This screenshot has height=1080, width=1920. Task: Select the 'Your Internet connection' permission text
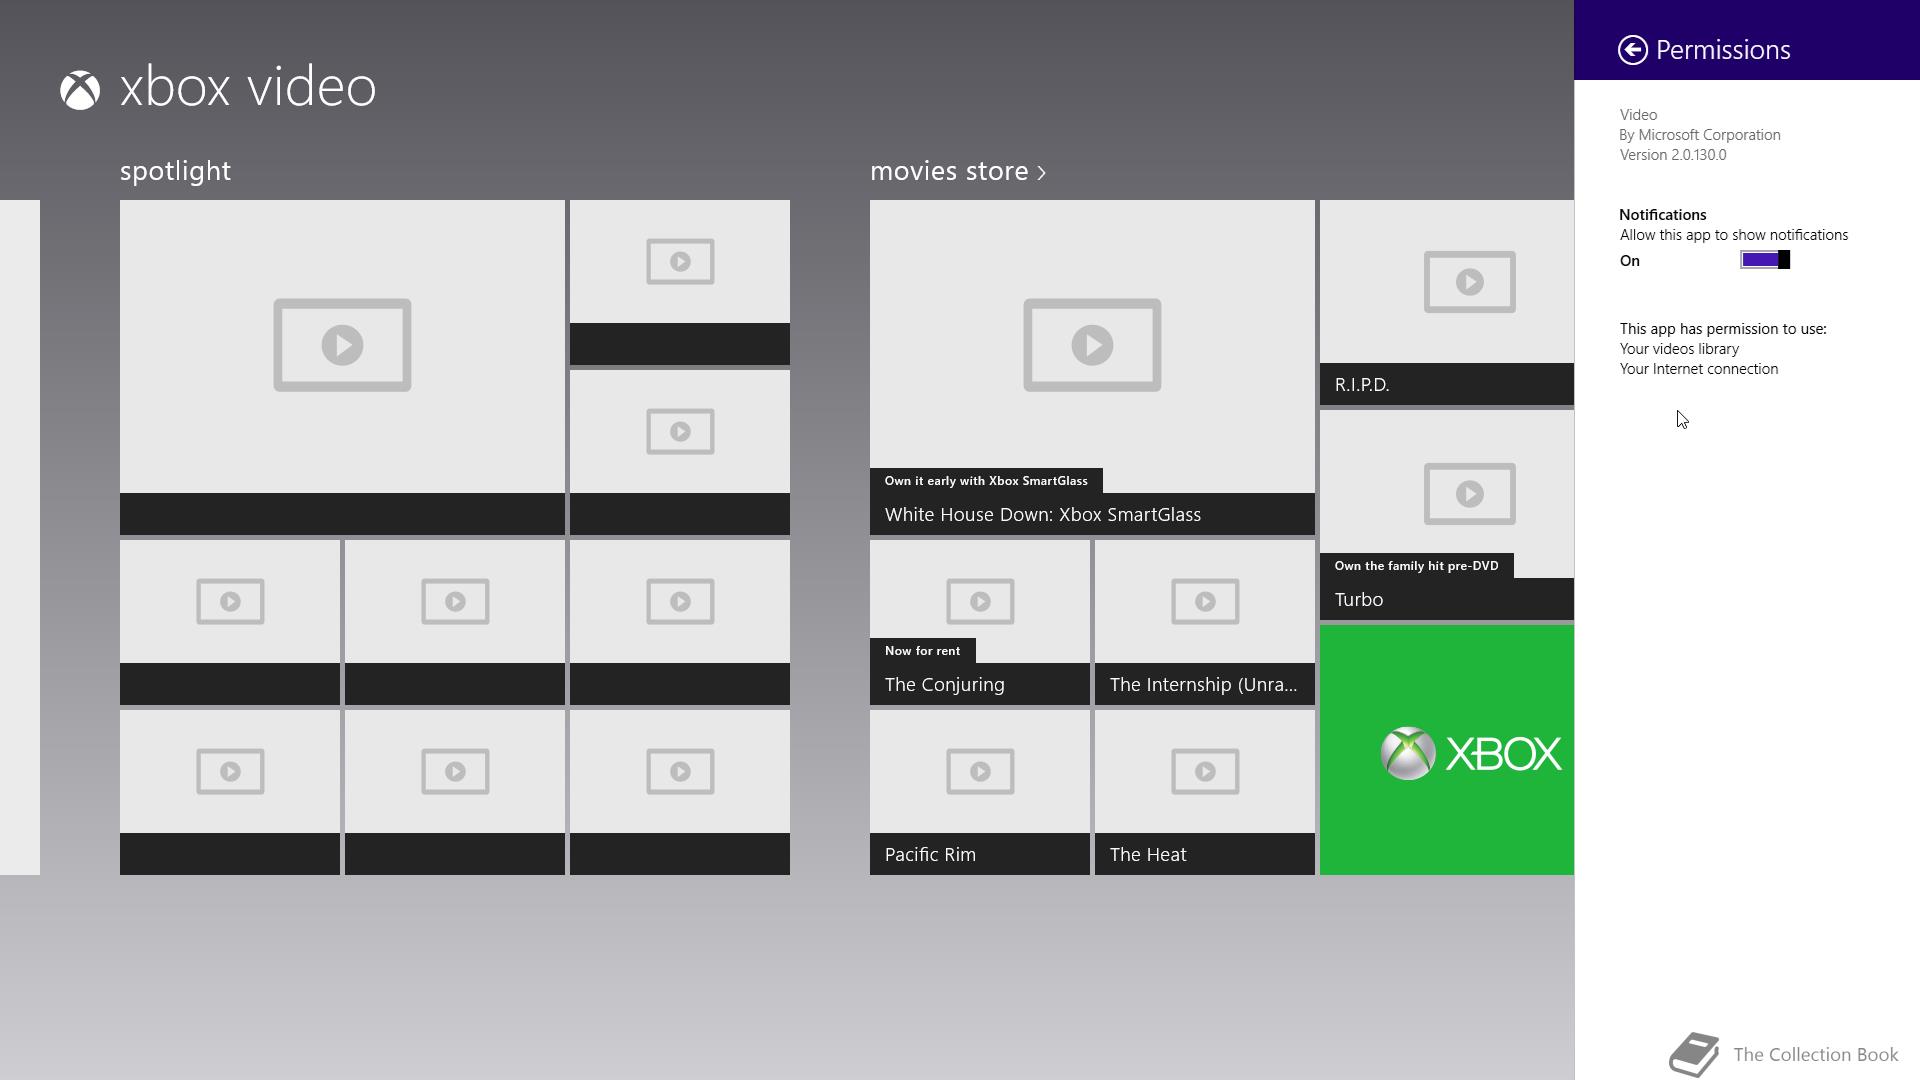coord(1699,369)
